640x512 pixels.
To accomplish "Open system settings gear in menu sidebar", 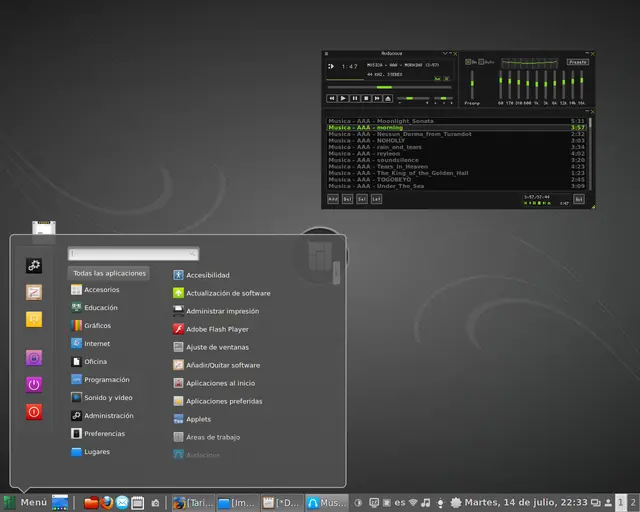I will [34, 265].
